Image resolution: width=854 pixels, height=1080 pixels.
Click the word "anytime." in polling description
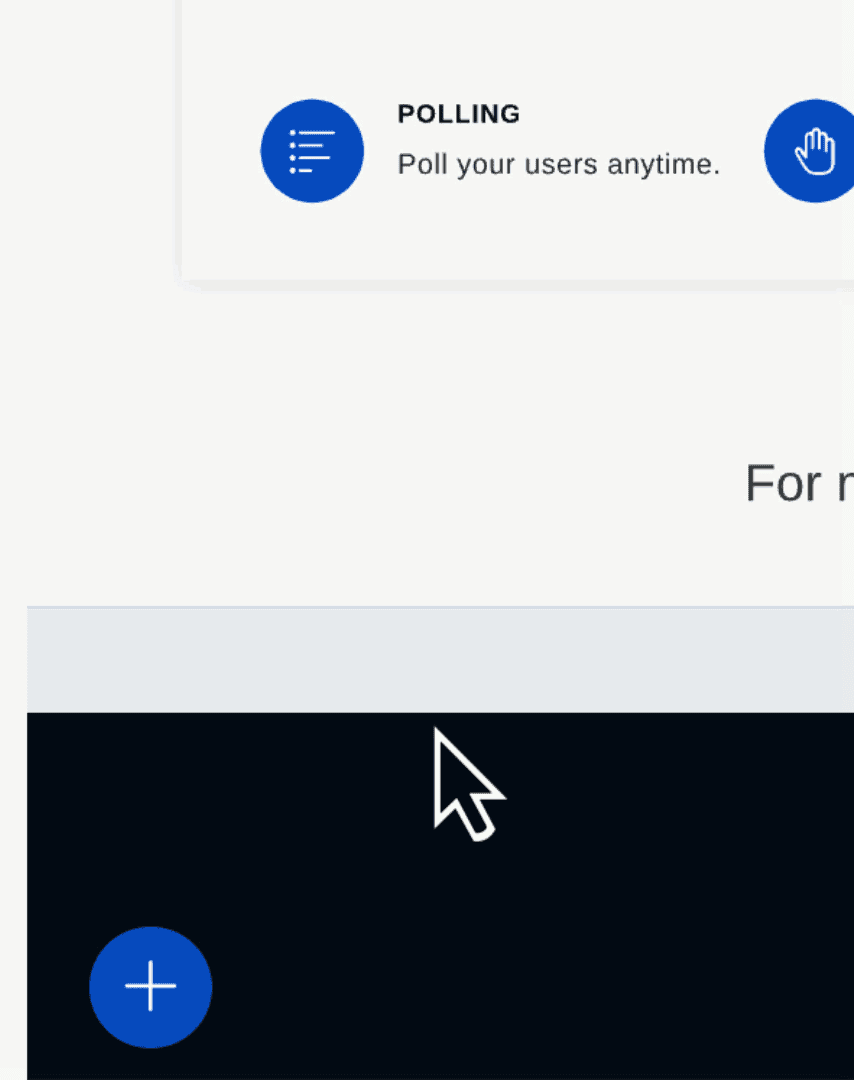point(663,165)
